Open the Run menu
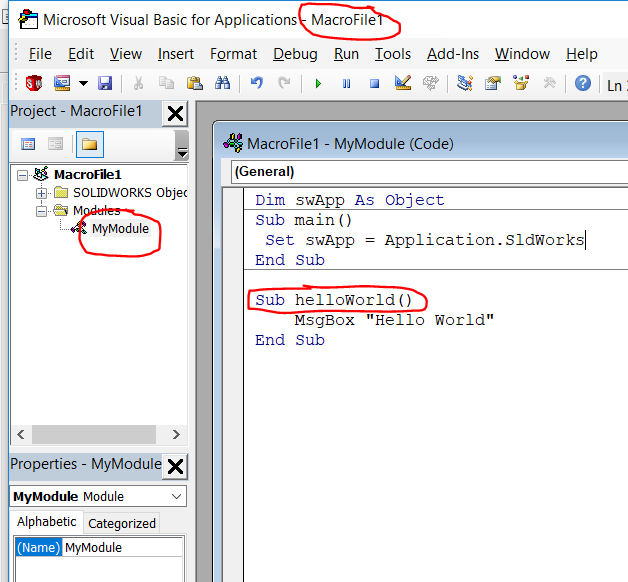This screenshot has width=628, height=582. click(346, 54)
